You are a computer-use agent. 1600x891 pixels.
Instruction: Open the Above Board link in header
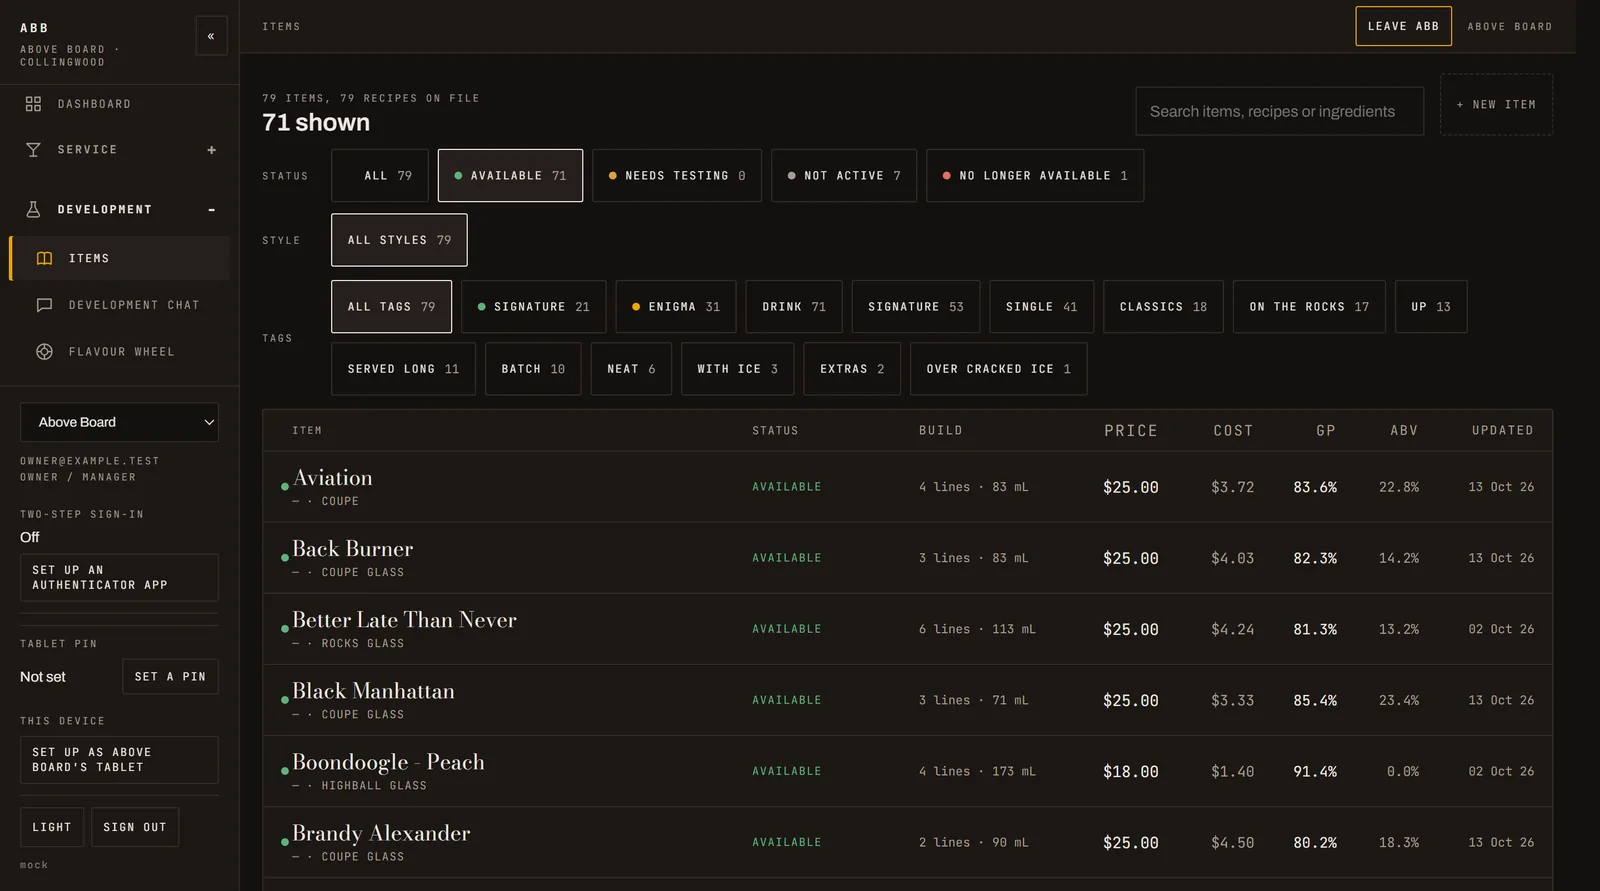point(1510,27)
